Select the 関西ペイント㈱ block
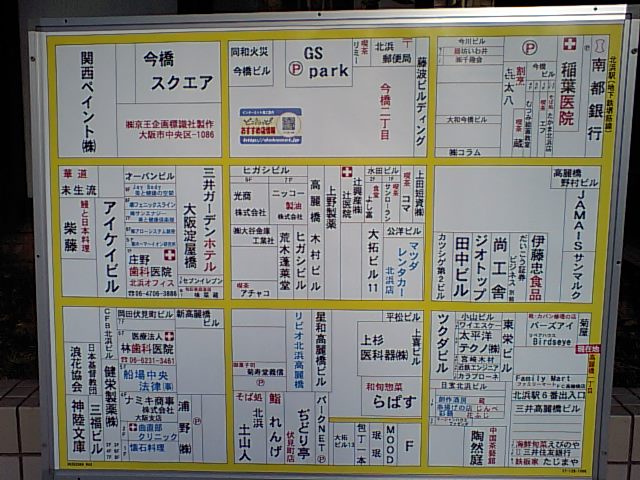640x480 pixels. (x=87, y=100)
